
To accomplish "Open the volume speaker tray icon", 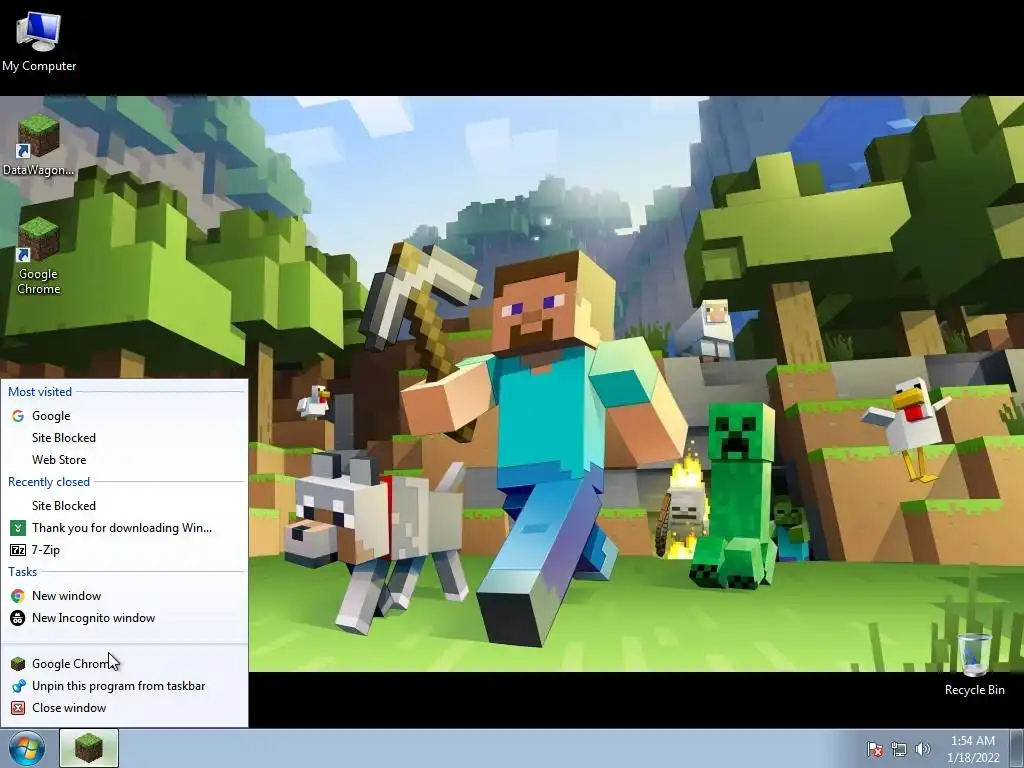I will [922, 749].
